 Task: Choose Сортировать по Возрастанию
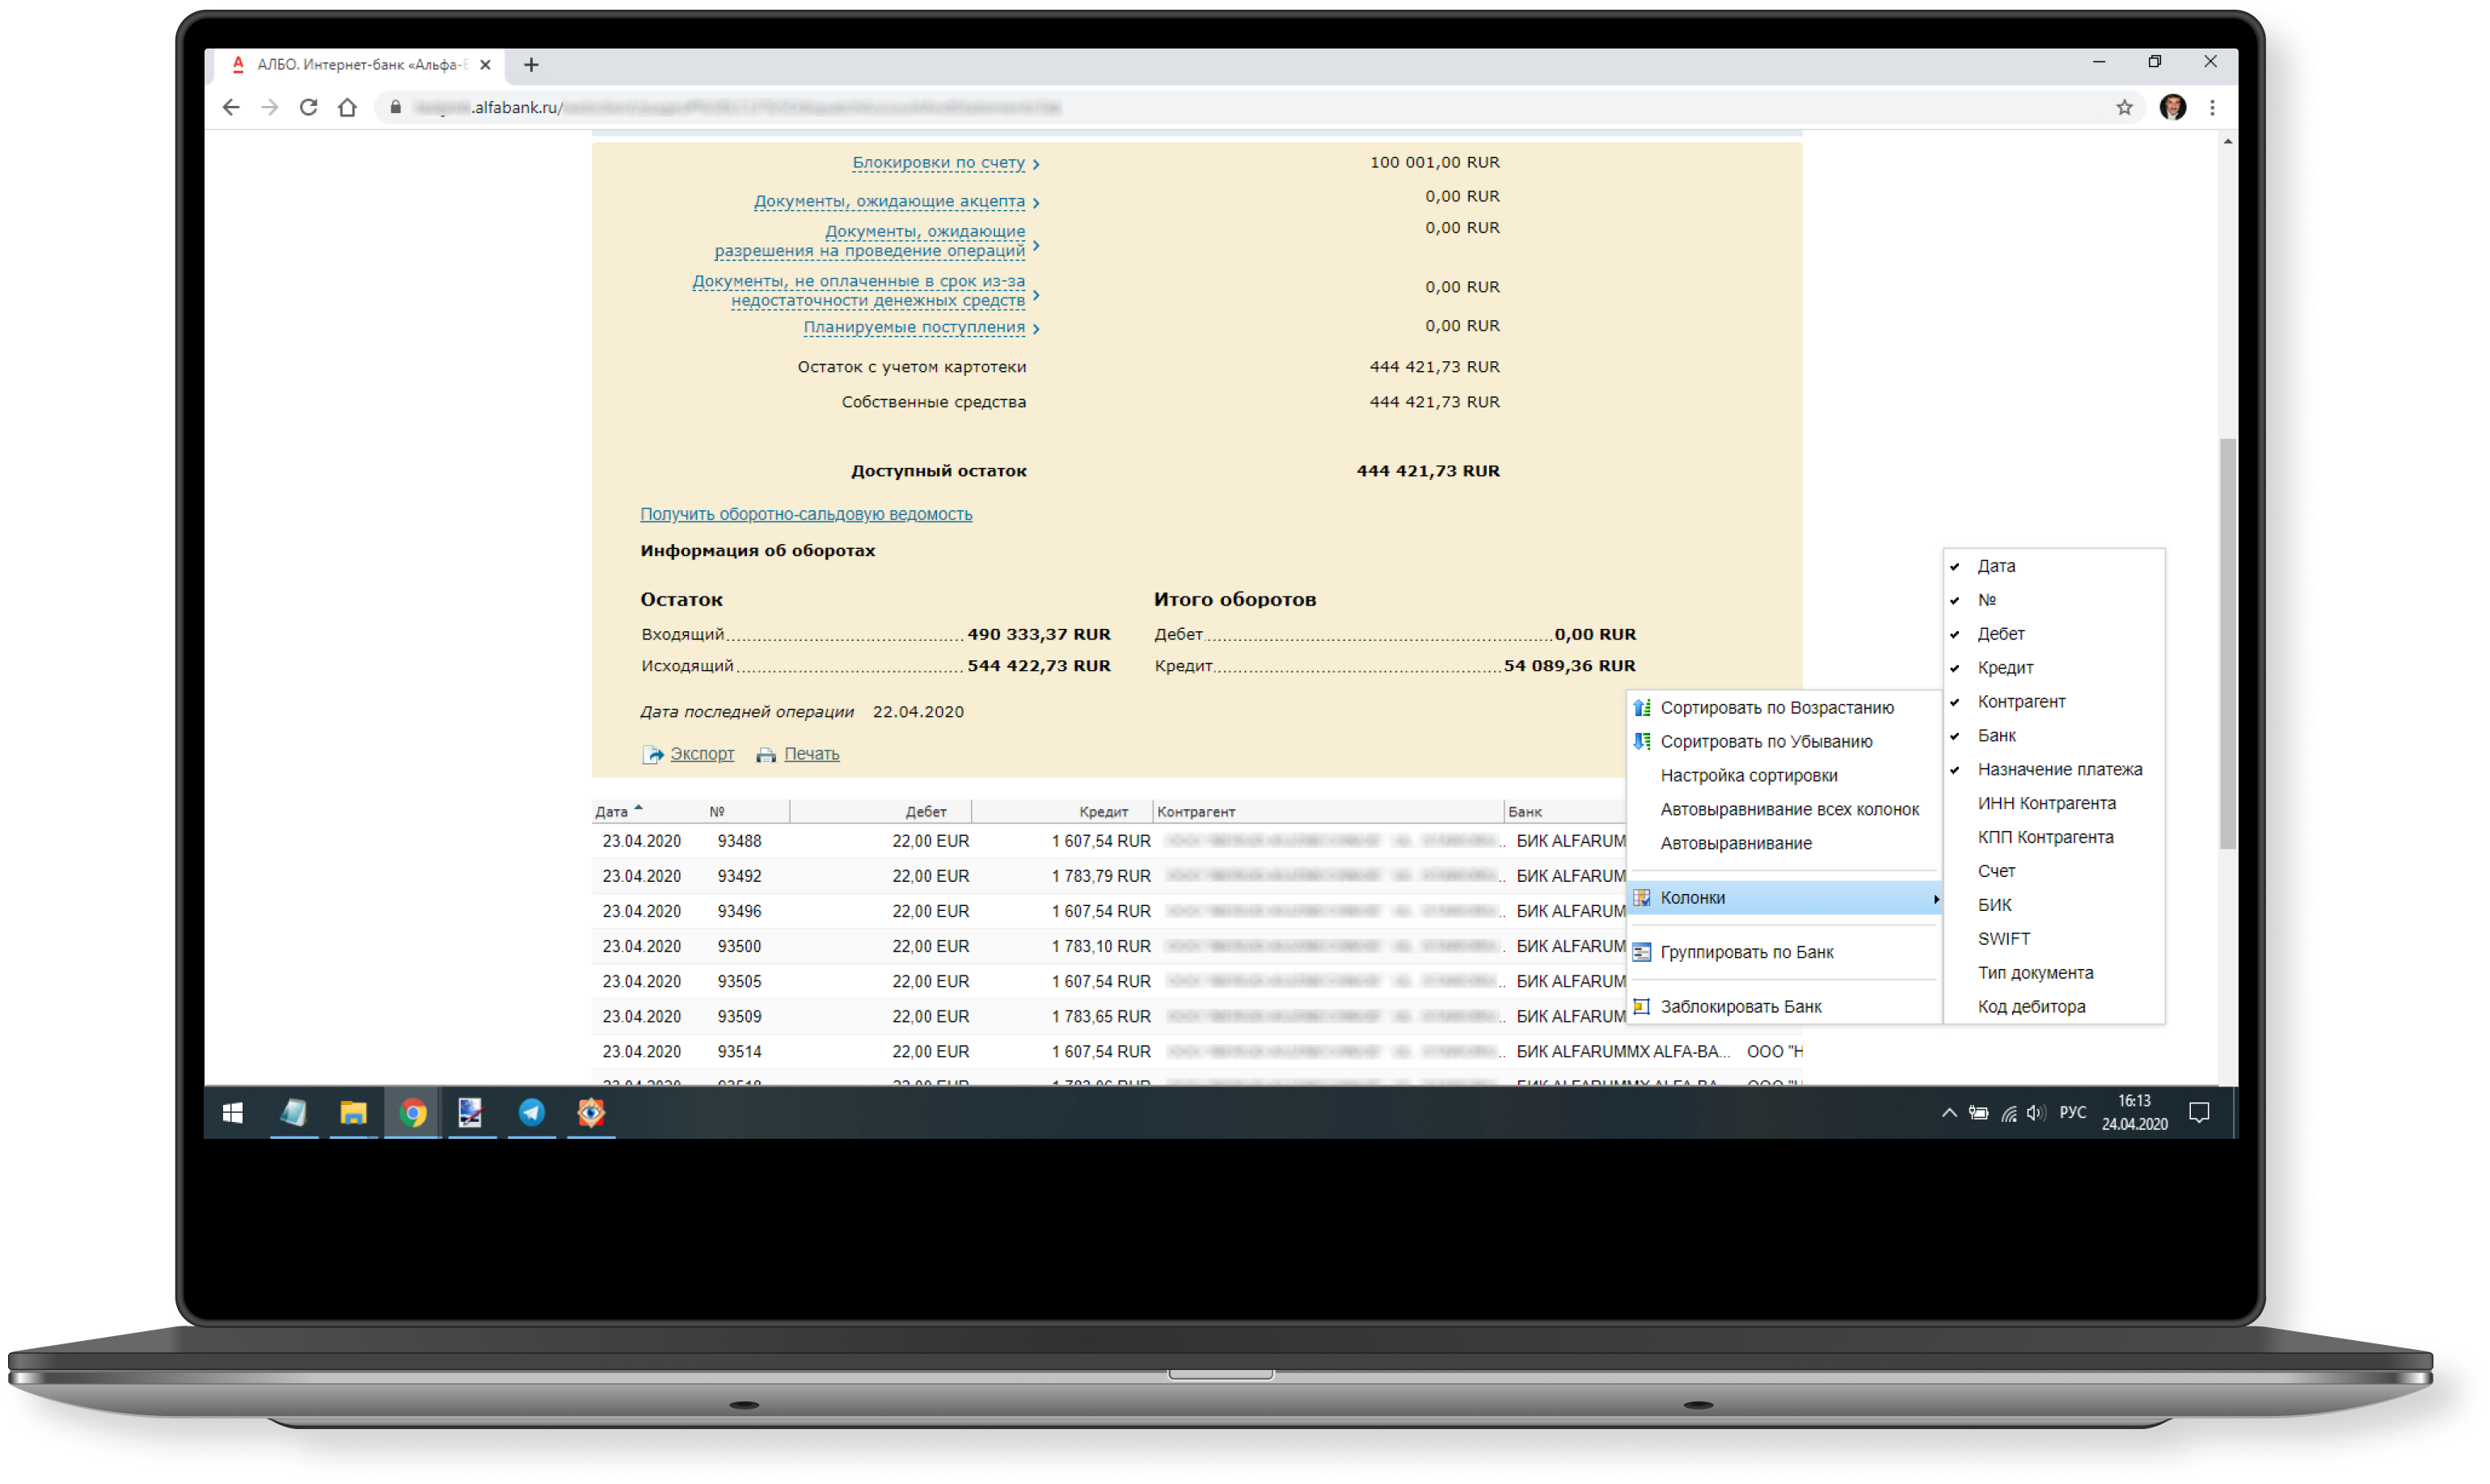1785,709
